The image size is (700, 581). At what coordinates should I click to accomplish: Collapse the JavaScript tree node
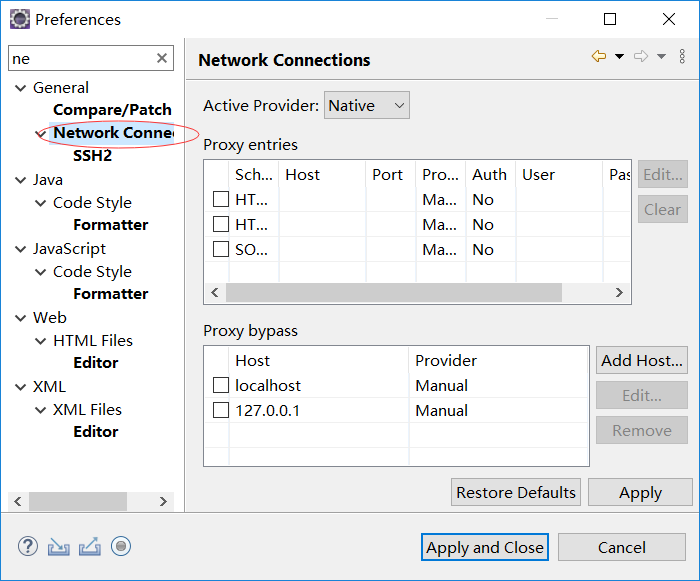point(20,249)
